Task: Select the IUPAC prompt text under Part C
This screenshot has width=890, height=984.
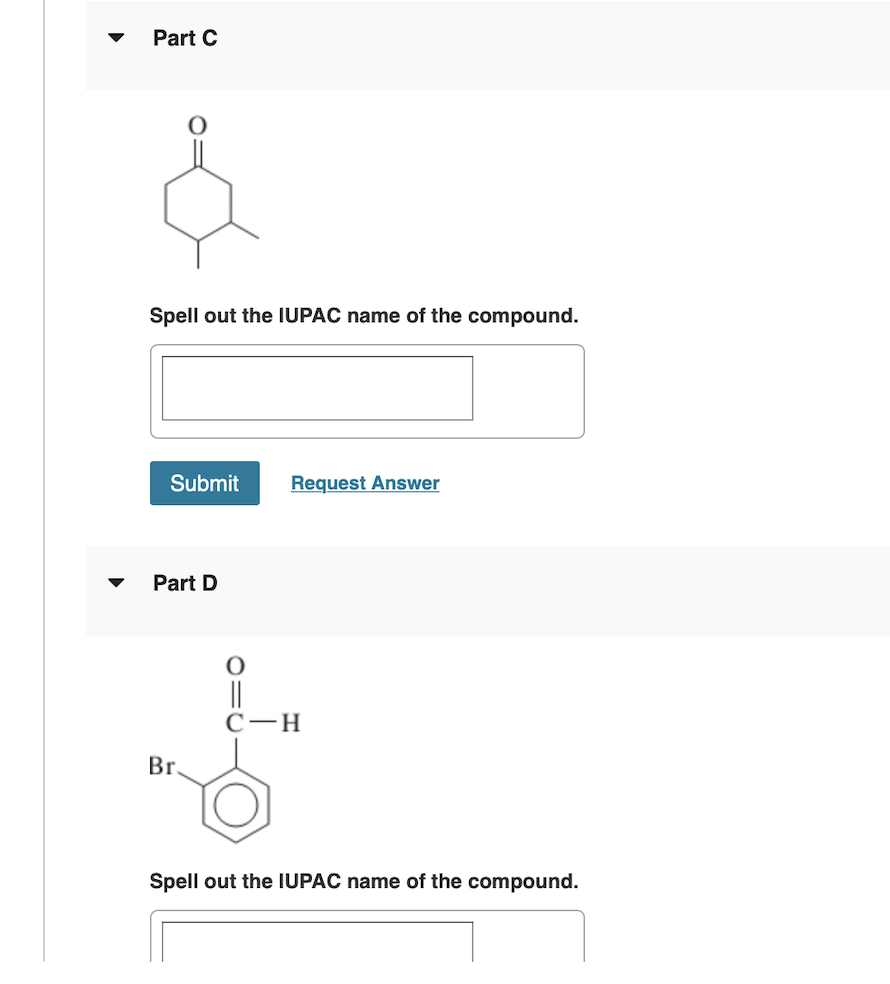Action: pos(364,315)
